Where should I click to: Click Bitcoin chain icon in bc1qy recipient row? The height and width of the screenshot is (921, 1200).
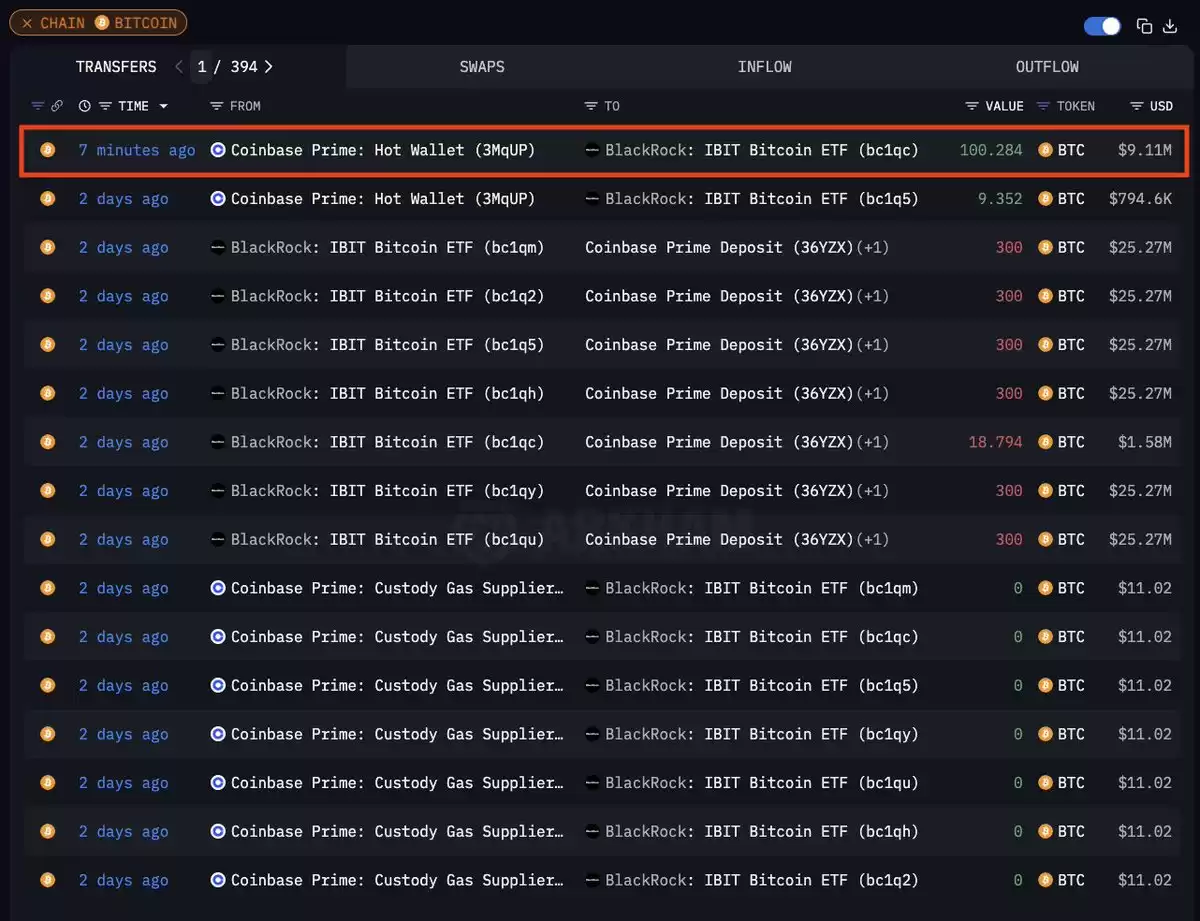47,734
